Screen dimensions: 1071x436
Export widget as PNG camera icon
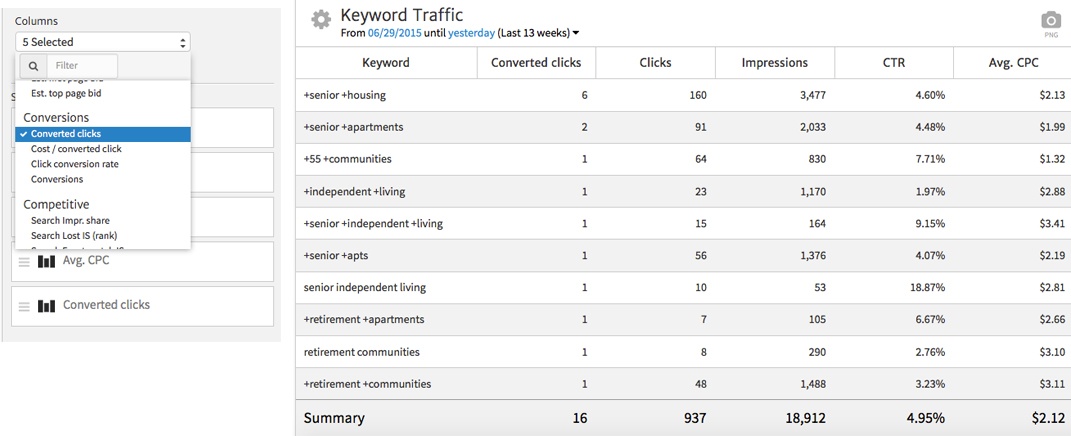click(x=1050, y=21)
